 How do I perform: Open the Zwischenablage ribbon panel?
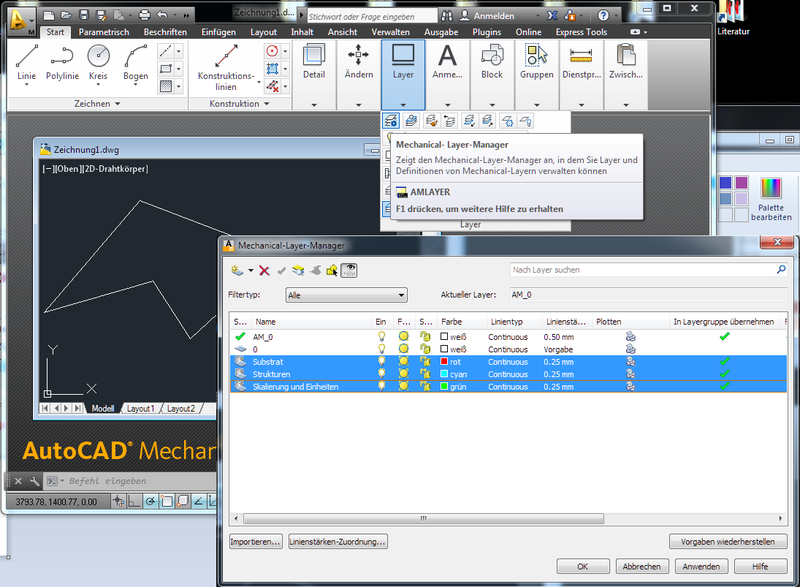click(x=626, y=75)
